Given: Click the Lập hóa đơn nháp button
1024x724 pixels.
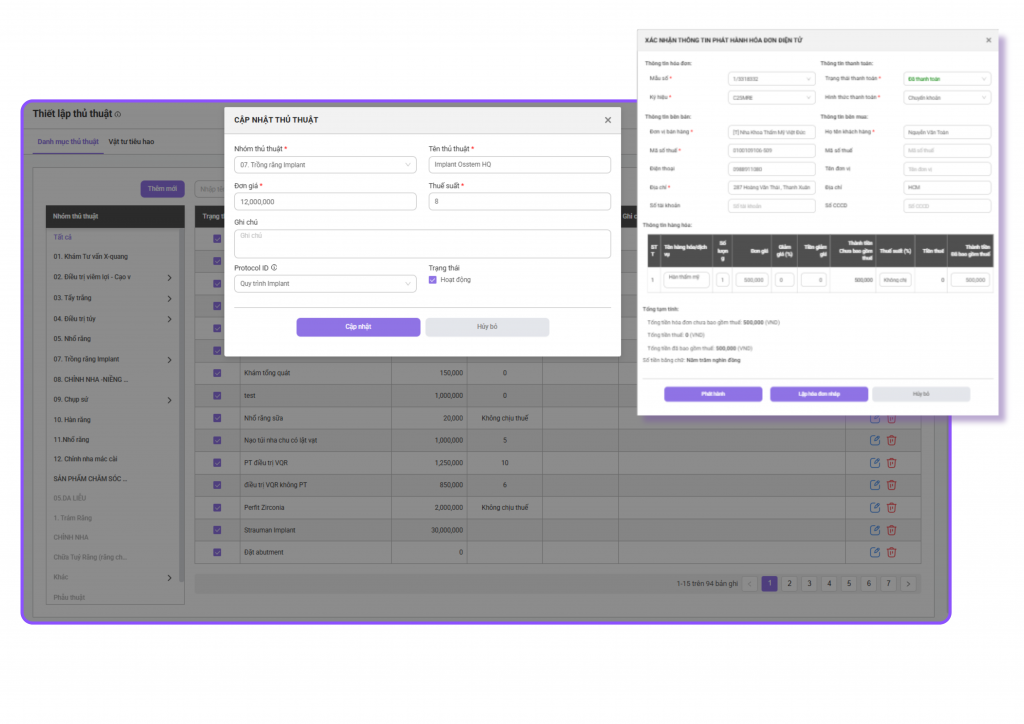Looking at the screenshot, I should 818,394.
